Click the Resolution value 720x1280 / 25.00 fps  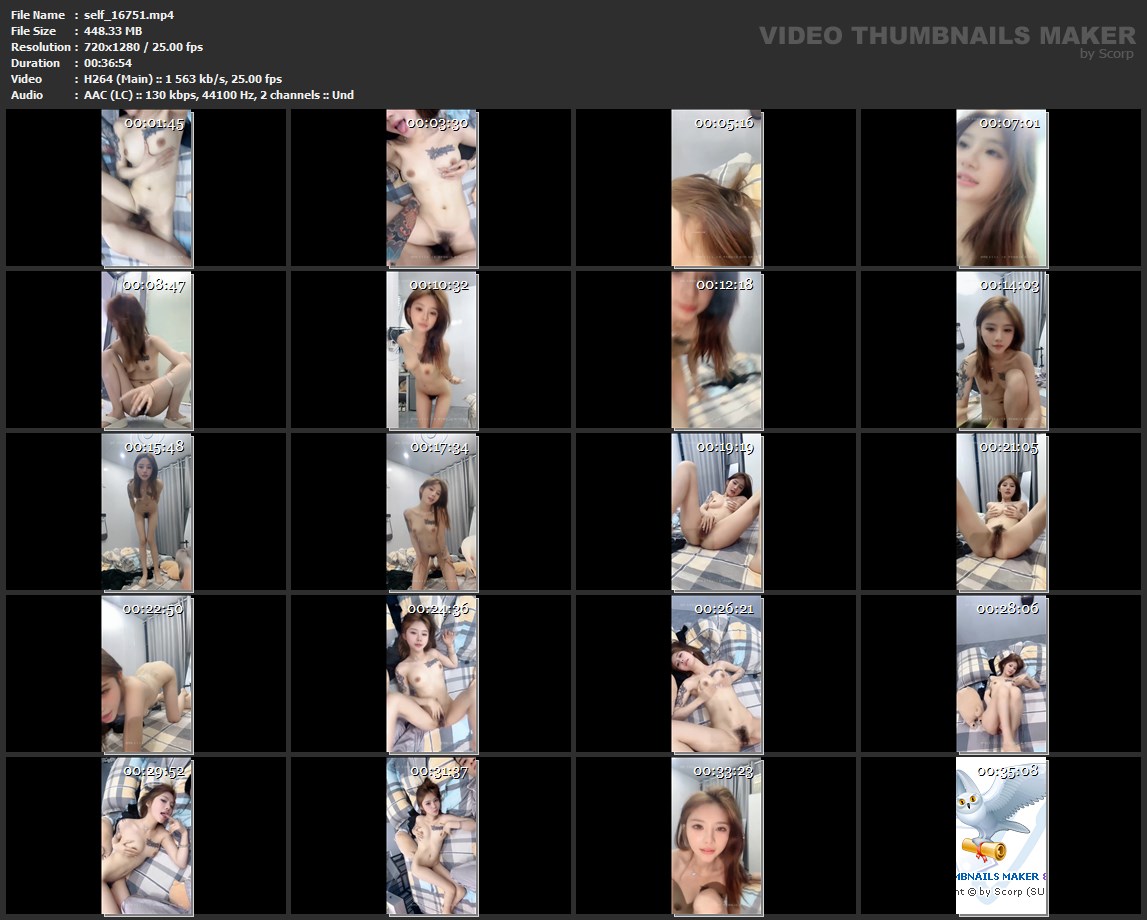(143, 47)
